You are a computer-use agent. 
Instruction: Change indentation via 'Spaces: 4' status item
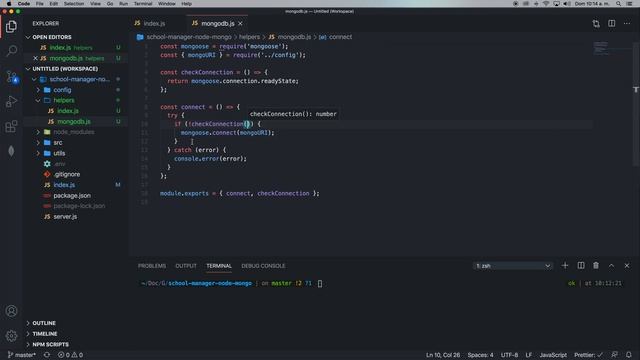point(480,355)
